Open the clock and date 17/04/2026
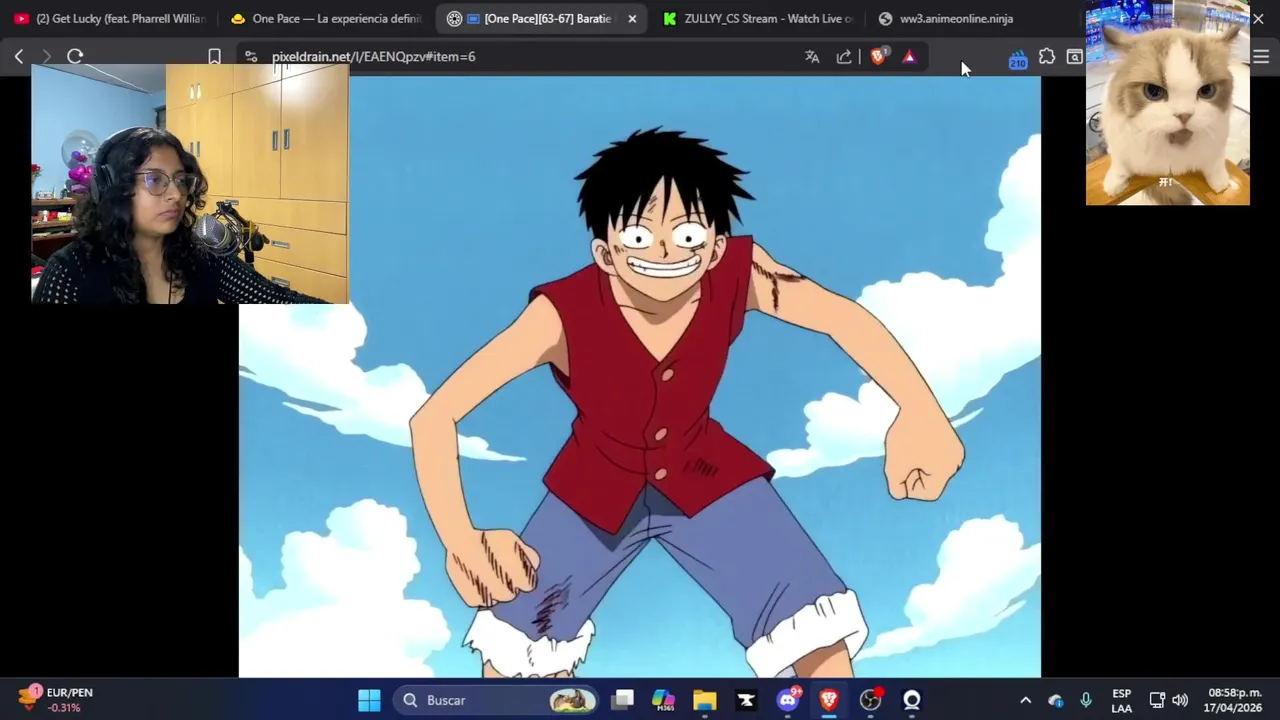The image size is (1280, 720). (x=1234, y=700)
